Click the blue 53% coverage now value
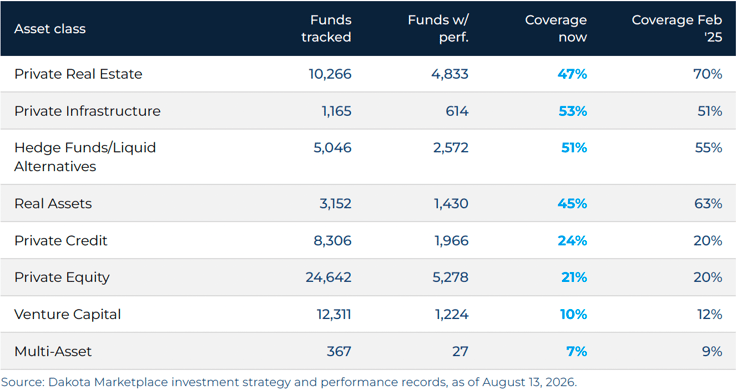 [572, 111]
